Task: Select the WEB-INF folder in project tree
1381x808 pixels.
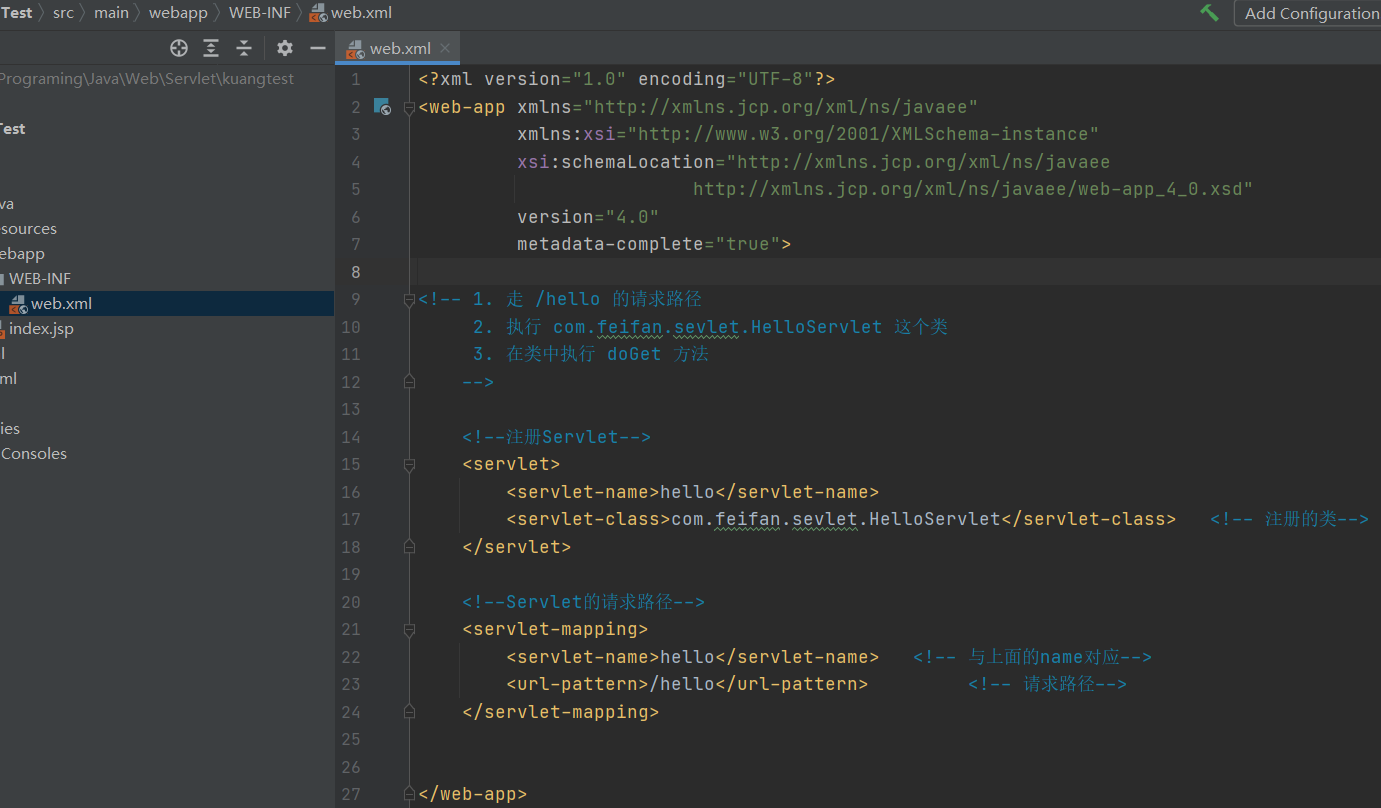Action: (40, 279)
